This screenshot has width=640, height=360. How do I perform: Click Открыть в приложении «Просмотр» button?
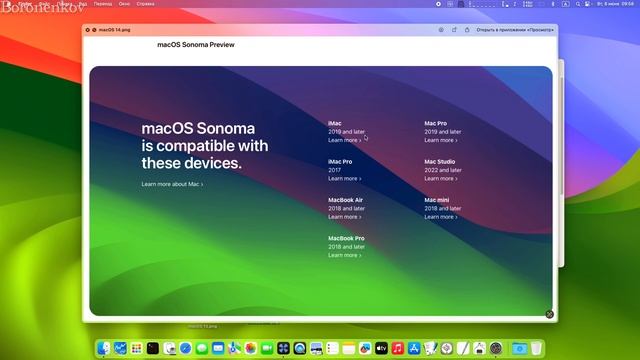(x=515, y=30)
